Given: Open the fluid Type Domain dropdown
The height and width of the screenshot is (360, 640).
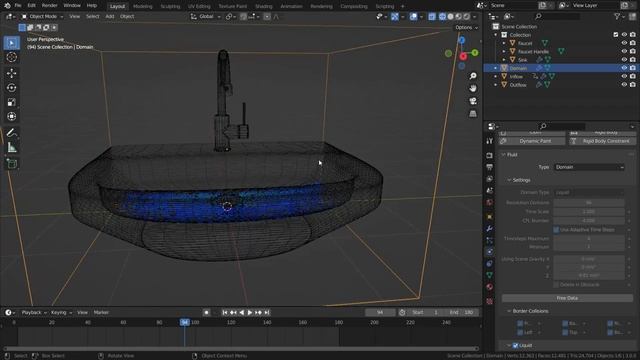Looking at the screenshot, I should (589, 167).
